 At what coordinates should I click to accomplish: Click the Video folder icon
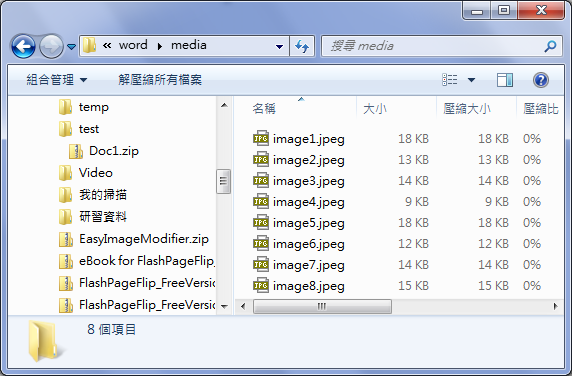pos(65,173)
